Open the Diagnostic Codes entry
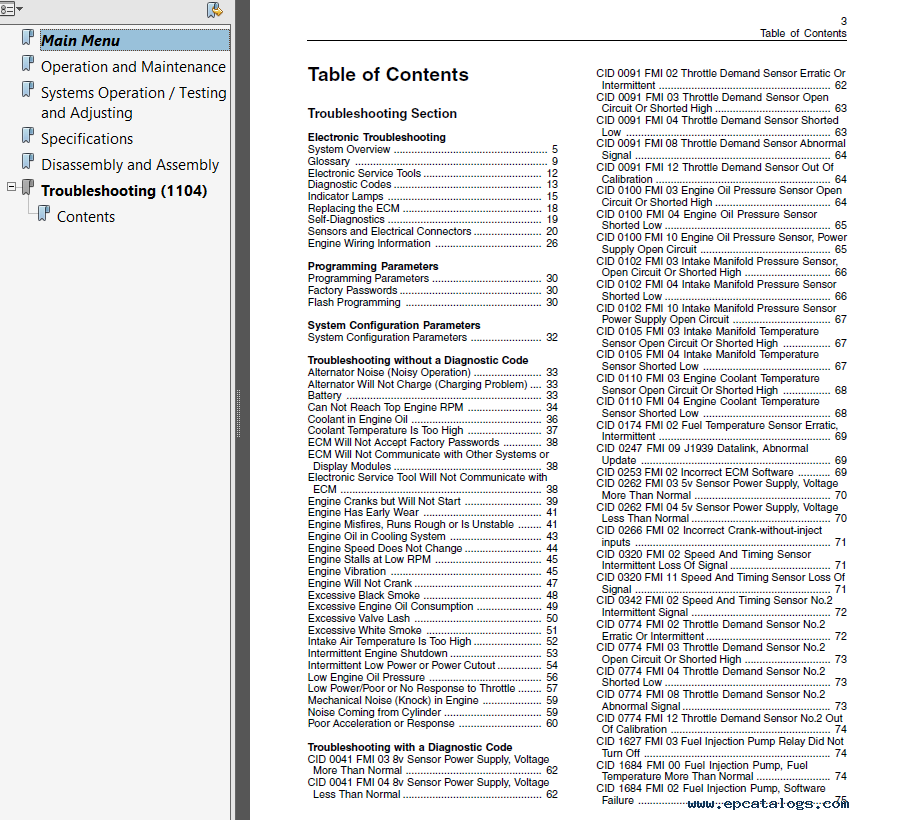 tap(432, 184)
